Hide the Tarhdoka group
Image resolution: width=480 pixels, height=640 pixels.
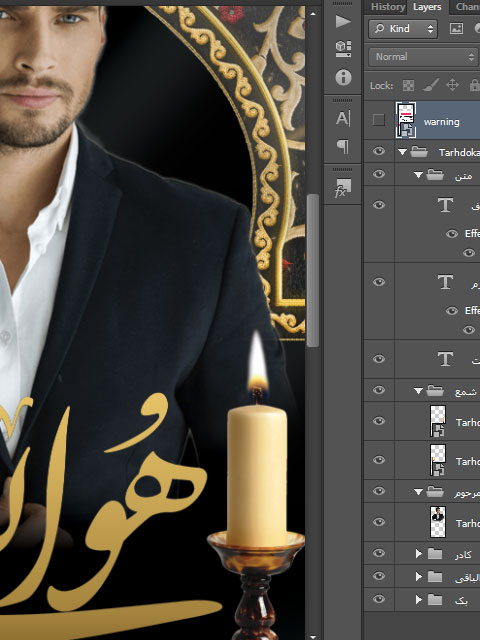(379, 151)
